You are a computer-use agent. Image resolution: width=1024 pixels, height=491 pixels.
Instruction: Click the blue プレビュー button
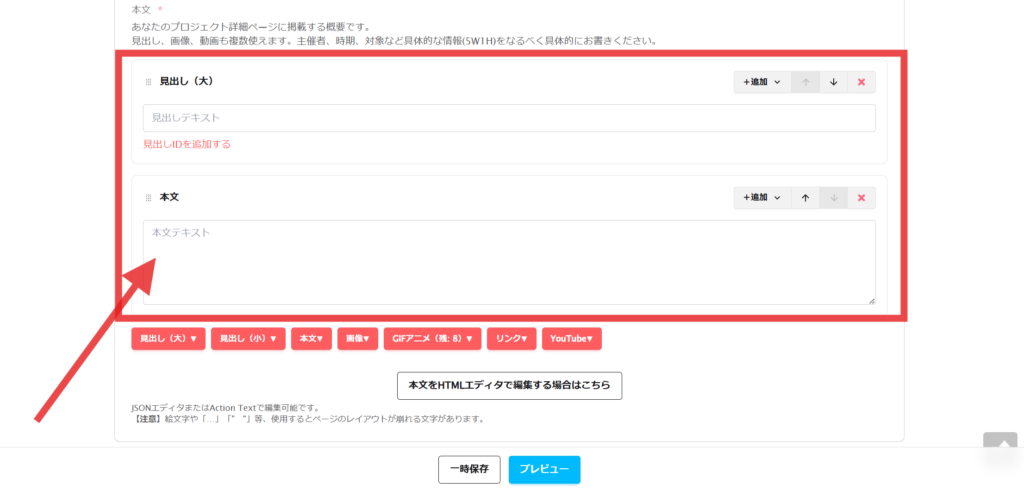click(544, 470)
